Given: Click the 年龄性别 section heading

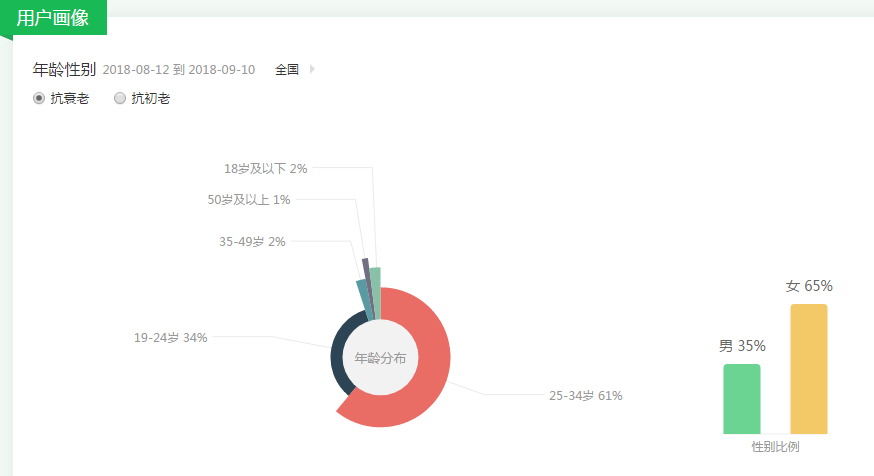Looking at the screenshot, I should 64,69.
